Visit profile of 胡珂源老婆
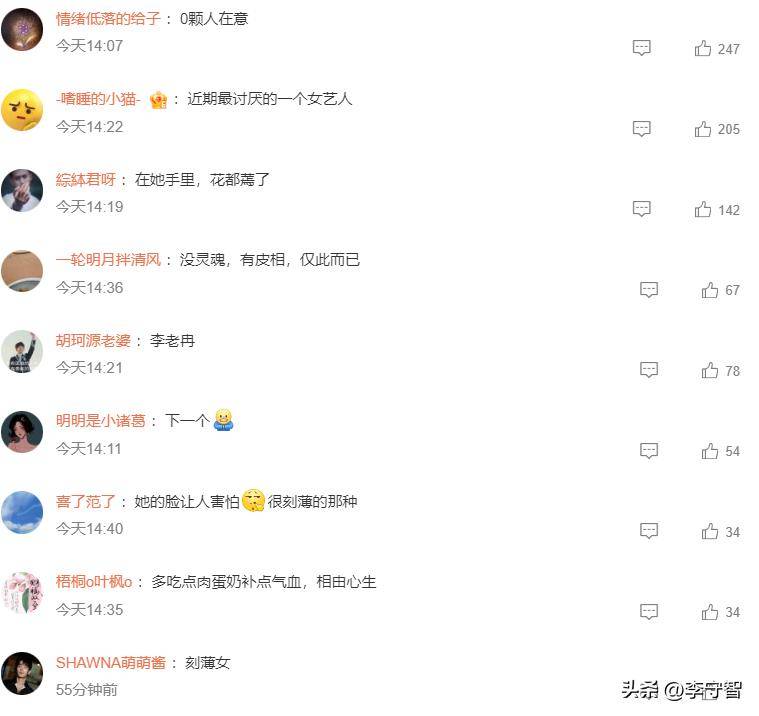Viewport: 759px width, 716px height. pos(93,341)
